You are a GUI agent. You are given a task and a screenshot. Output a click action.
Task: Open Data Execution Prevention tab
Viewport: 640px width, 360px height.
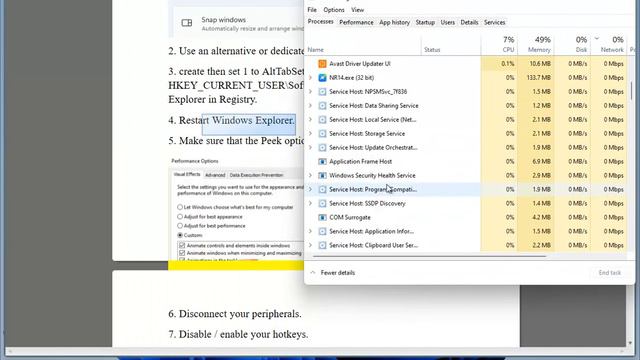point(256,175)
